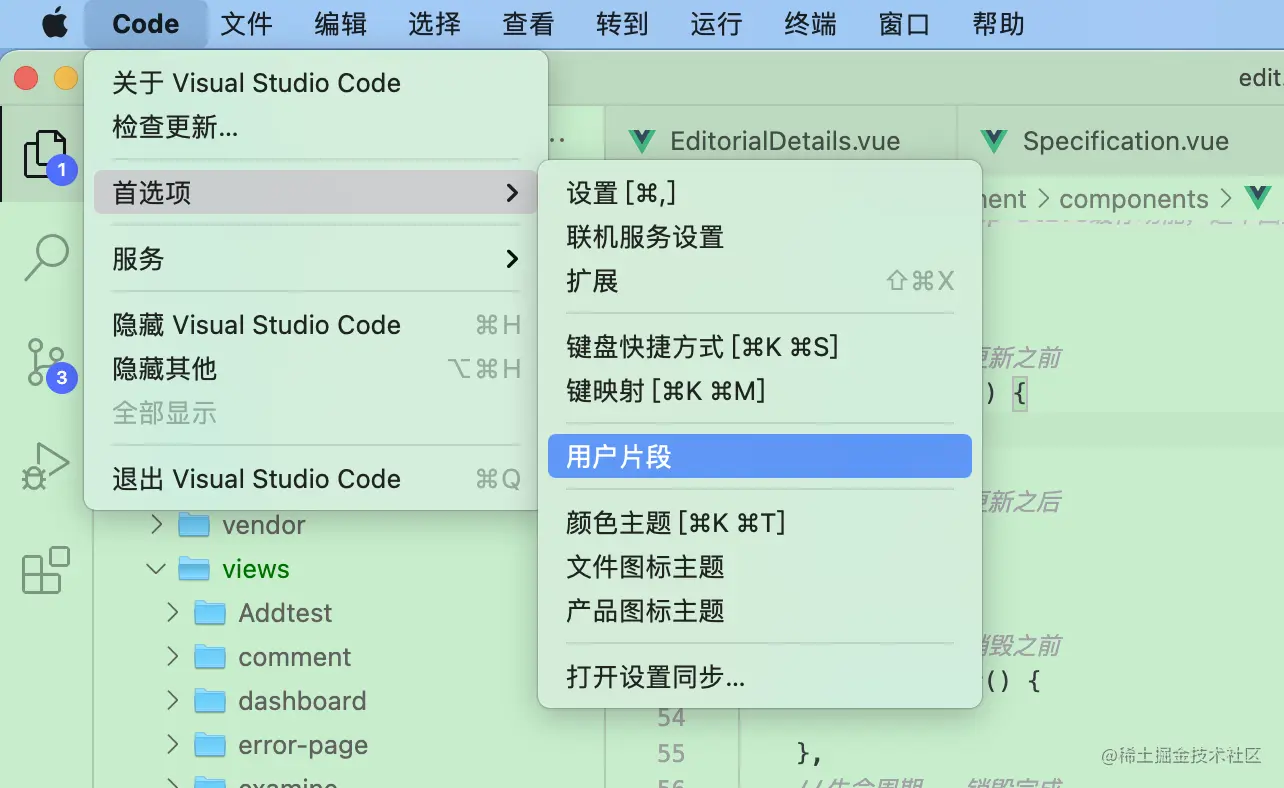Image resolution: width=1284 pixels, height=788 pixels.
Task: Choose 文件图标主题 in the submenu
Action: 760,567
